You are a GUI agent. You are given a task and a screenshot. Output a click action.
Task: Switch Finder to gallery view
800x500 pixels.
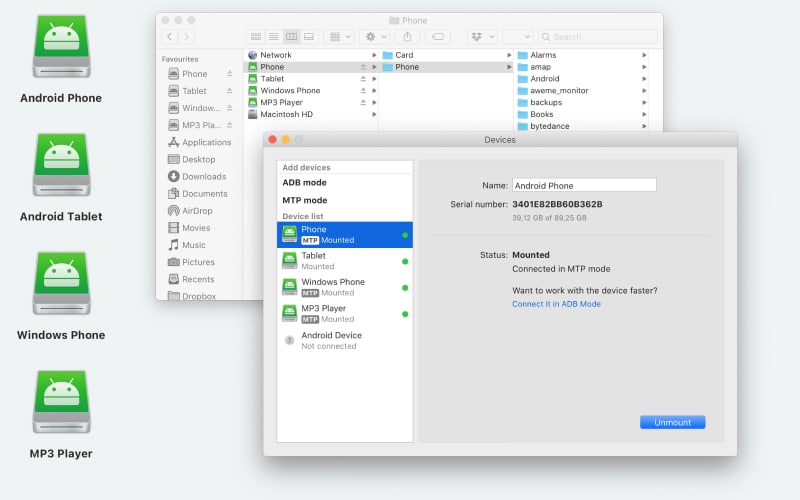pyautogui.click(x=309, y=37)
